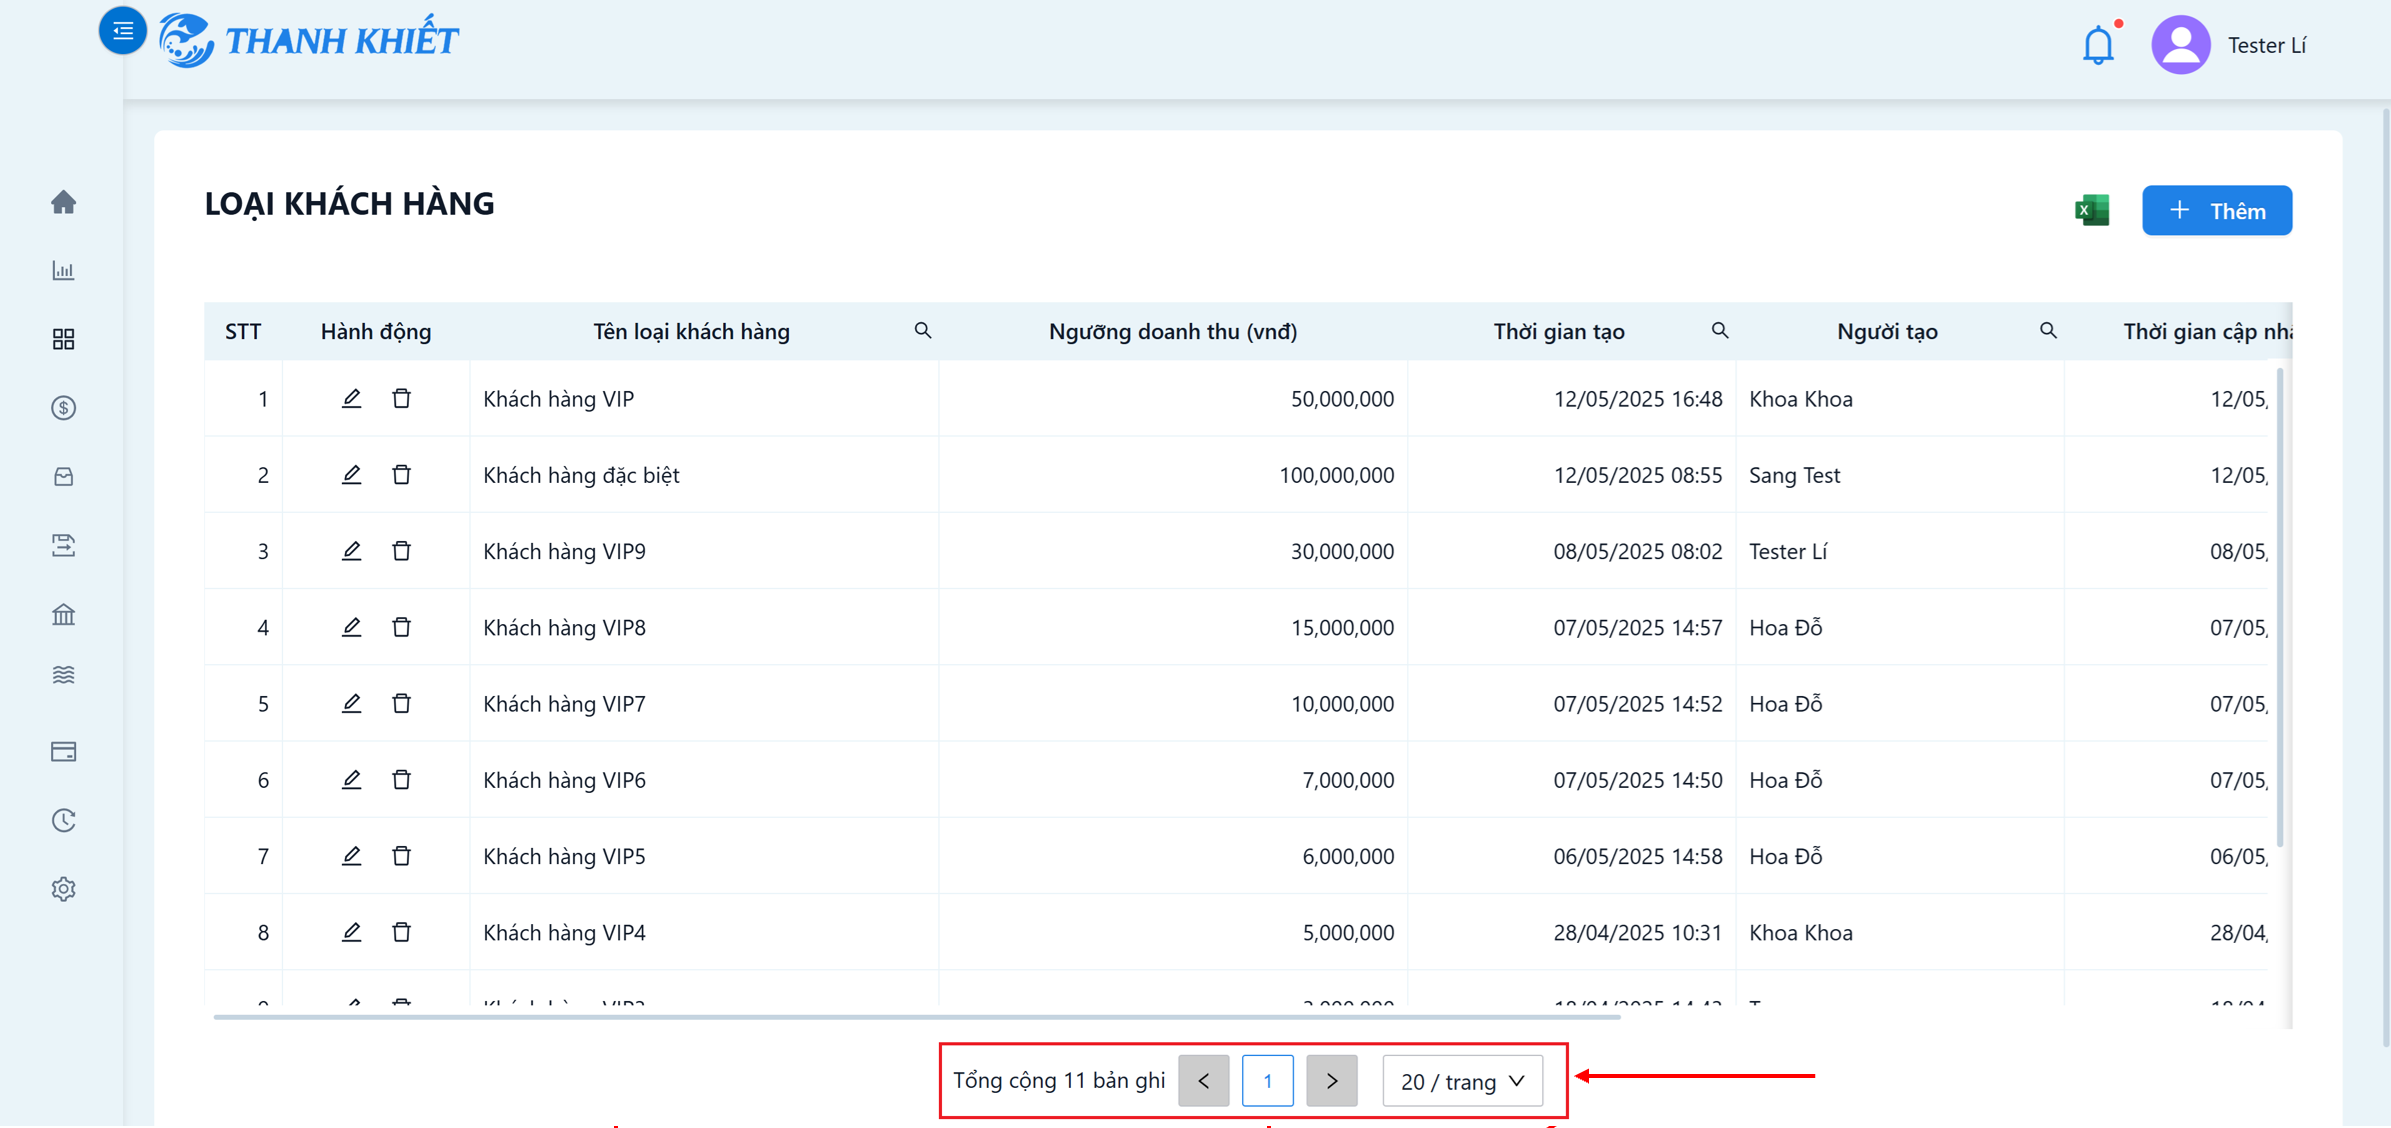This screenshot has width=2391, height=1128.
Task: Search in Tên loại khách hàng column
Action: pos(923,330)
